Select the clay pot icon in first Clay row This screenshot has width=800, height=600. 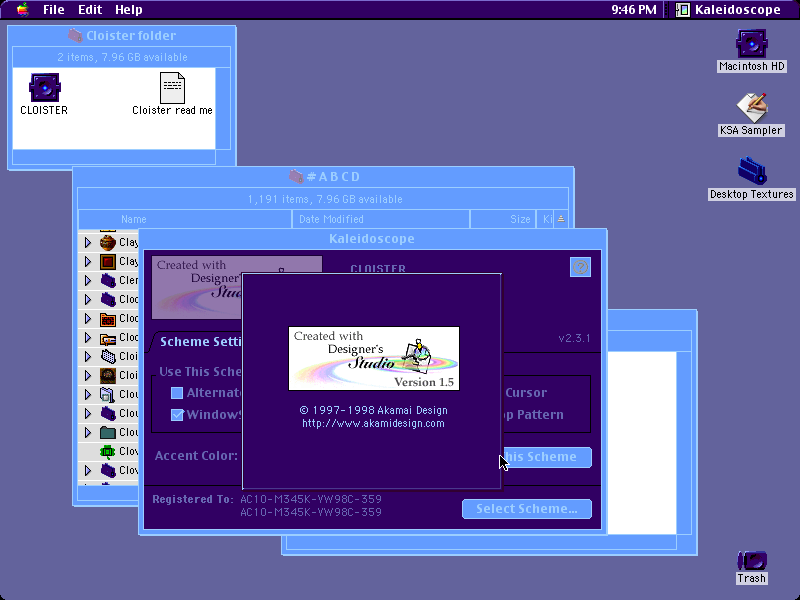pyautogui.click(x=108, y=242)
